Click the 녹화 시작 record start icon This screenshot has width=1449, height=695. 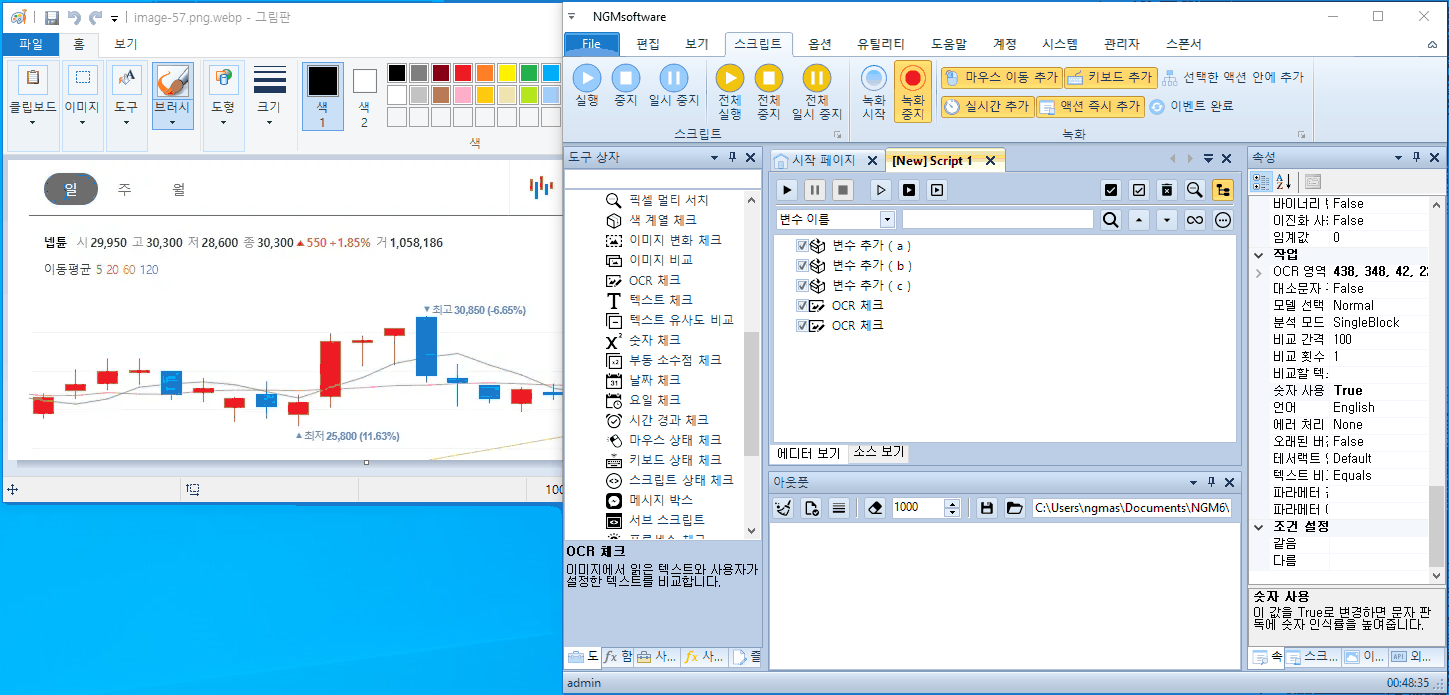874,78
